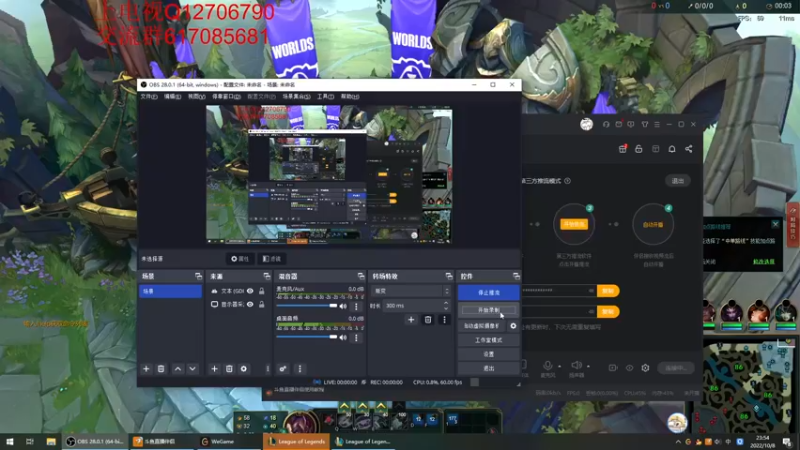This screenshot has height=450, width=800.
Task: Click camera icon in Douyu bottom bar
Action: point(613,368)
